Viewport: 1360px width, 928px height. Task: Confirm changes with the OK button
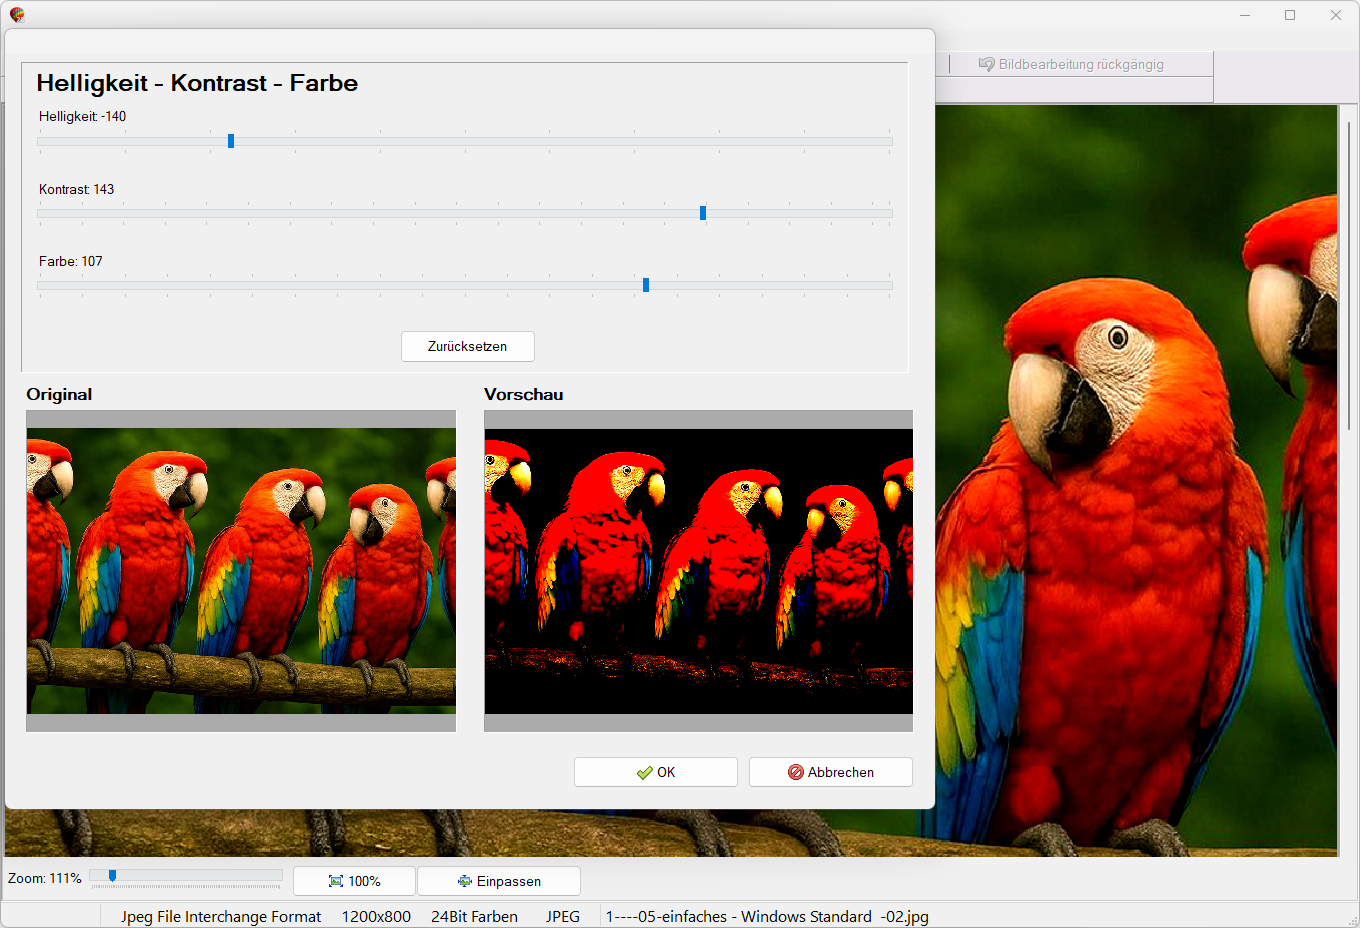click(x=655, y=772)
